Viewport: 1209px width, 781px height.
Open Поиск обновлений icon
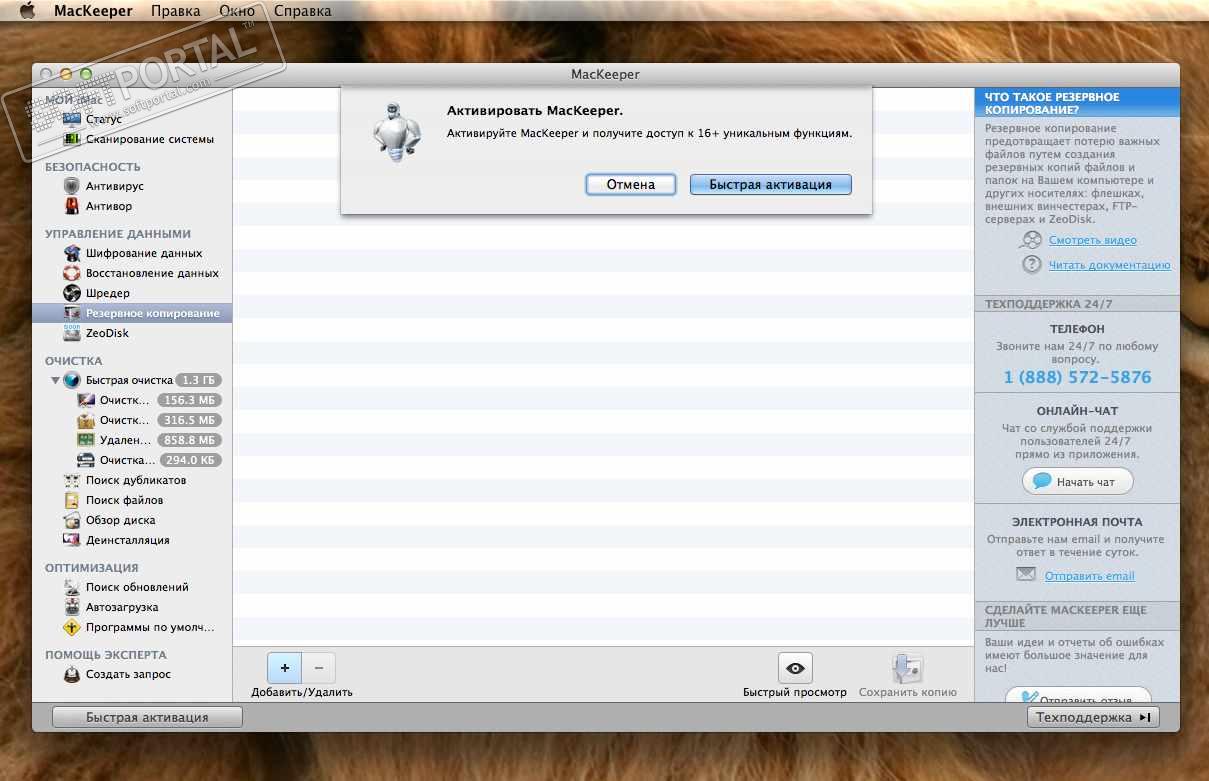(72, 587)
